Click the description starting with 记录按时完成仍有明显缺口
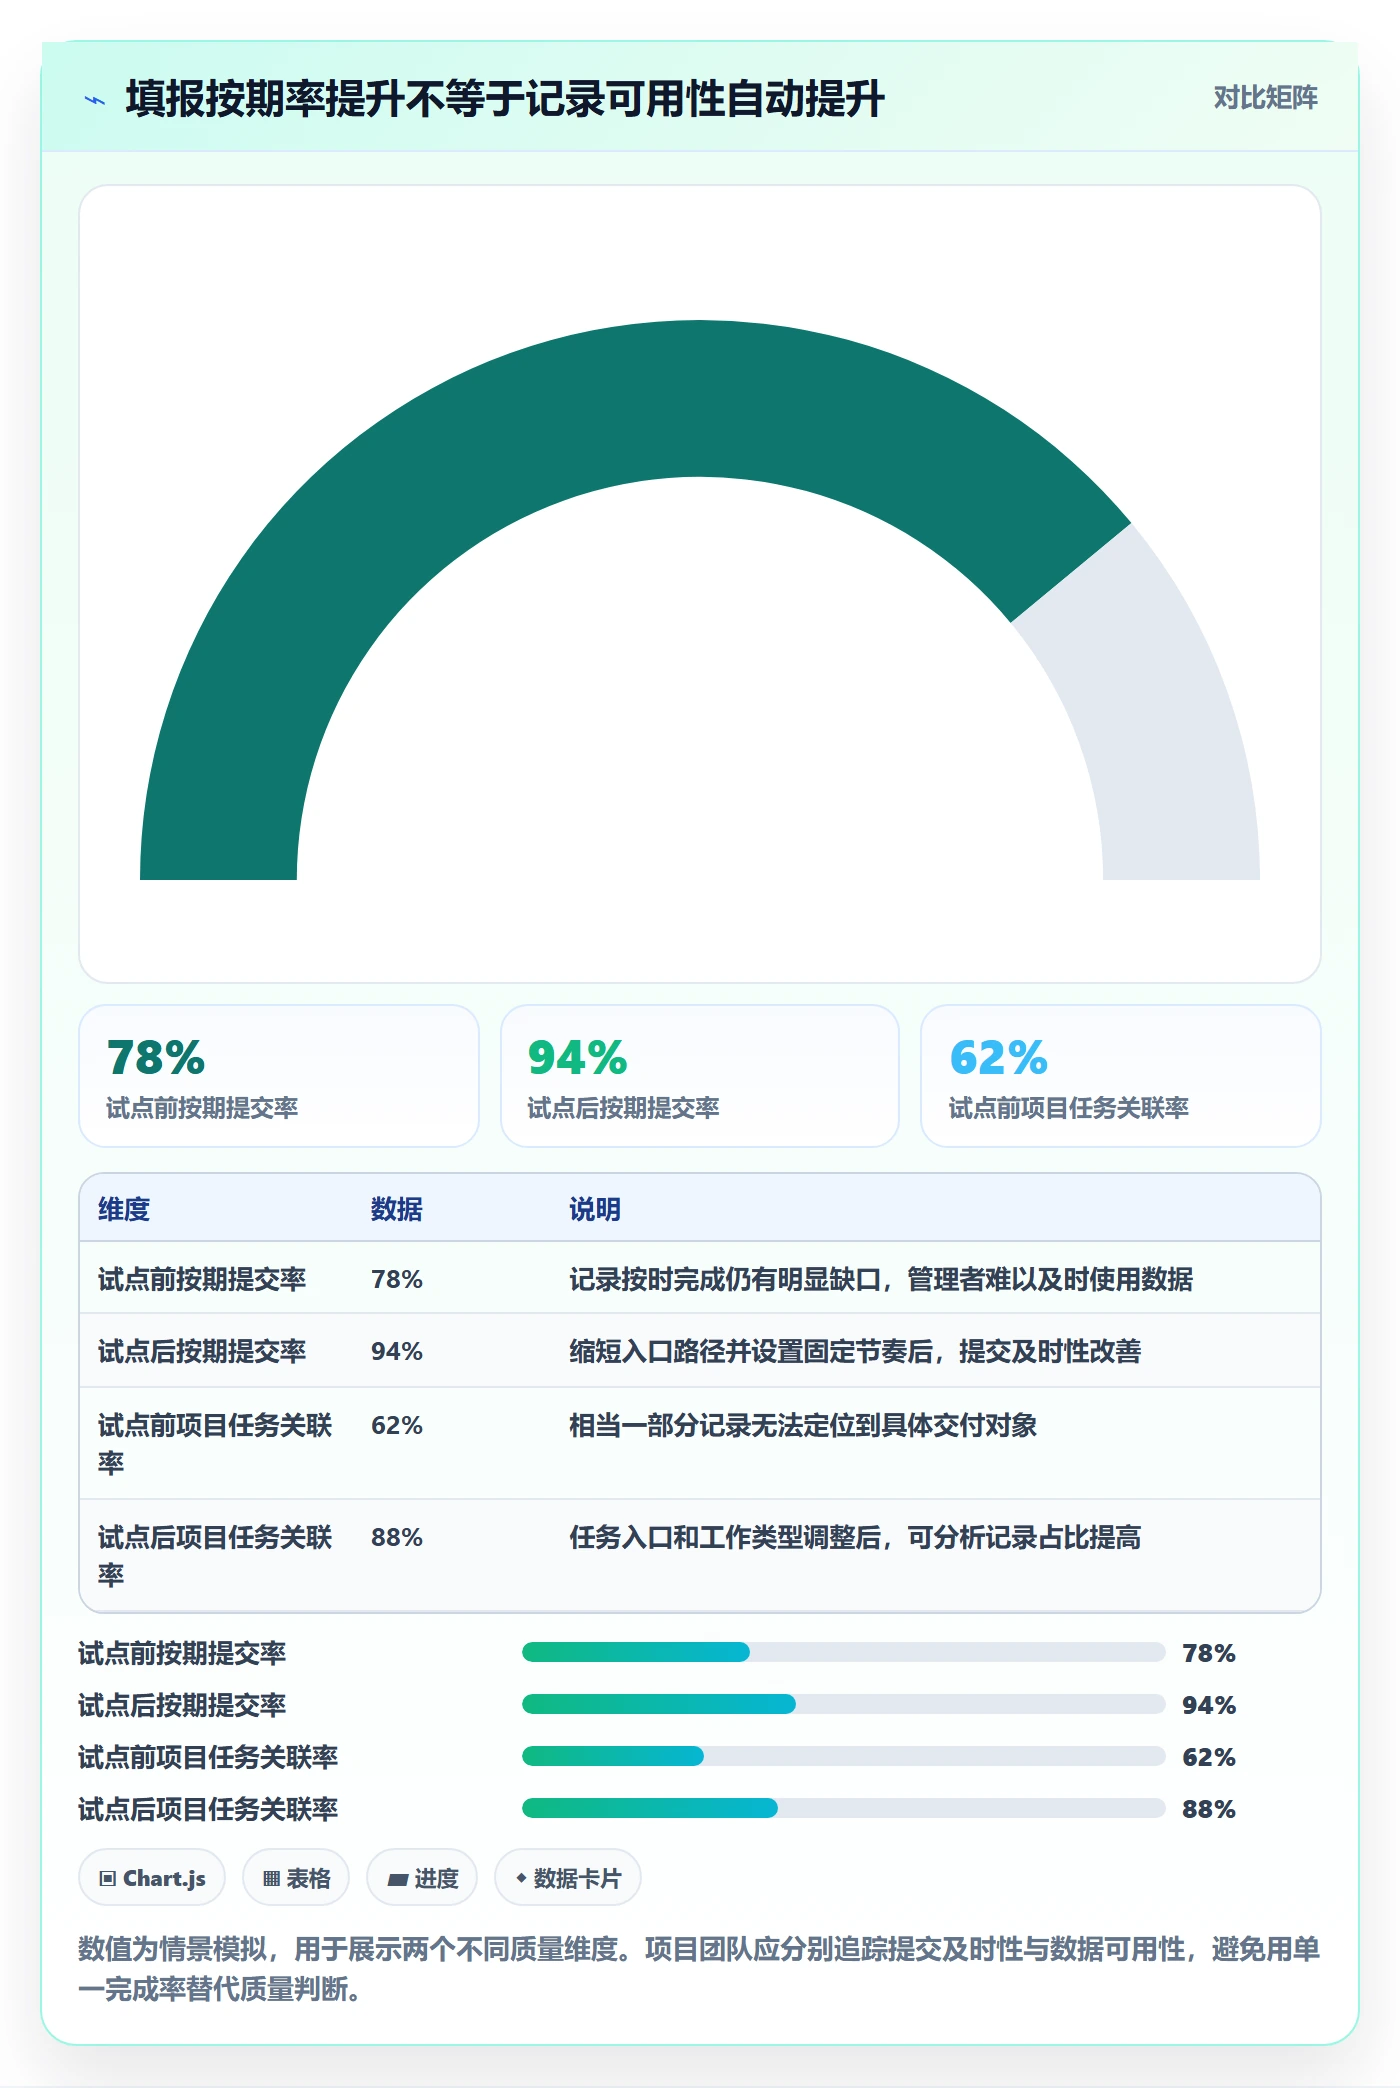 [881, 1279]
